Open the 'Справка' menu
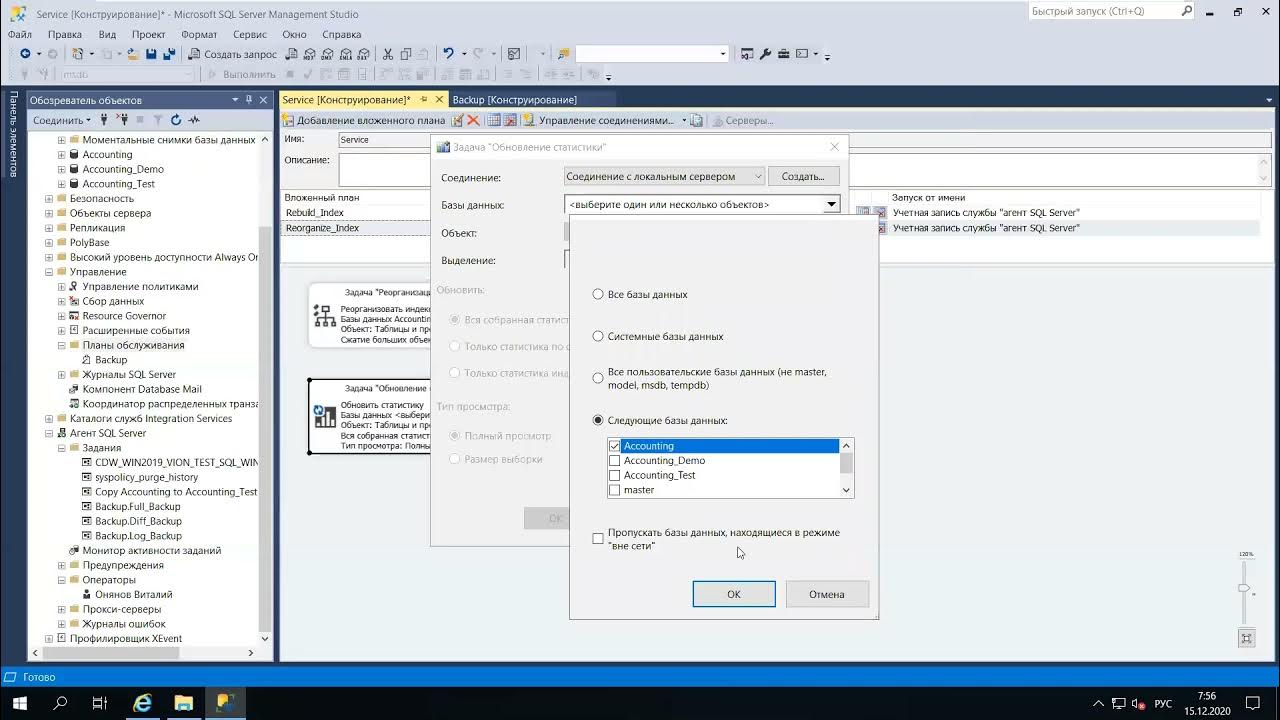Viewport: 1280px width, 720px height. [x=342, y=34]
